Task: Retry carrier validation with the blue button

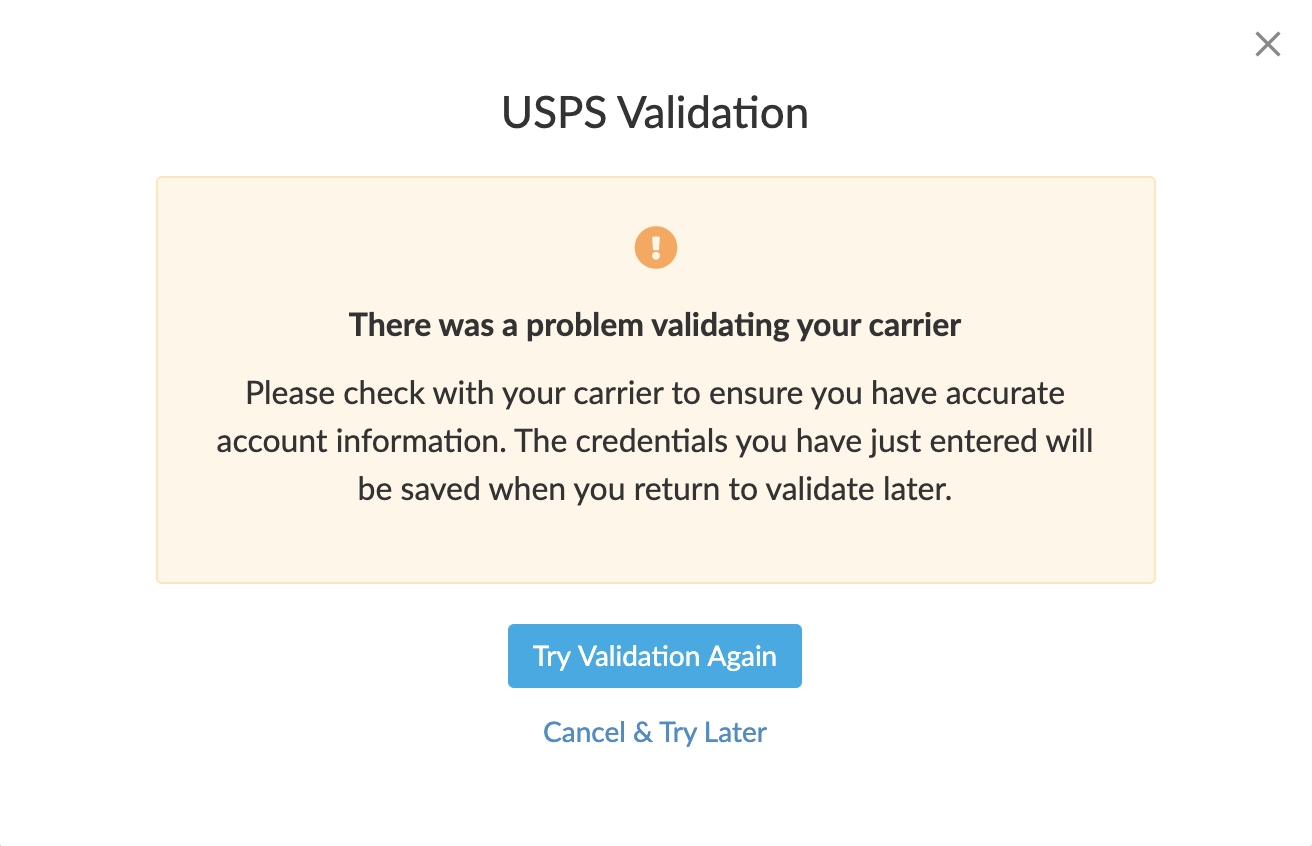Action: tap(655, 656)
